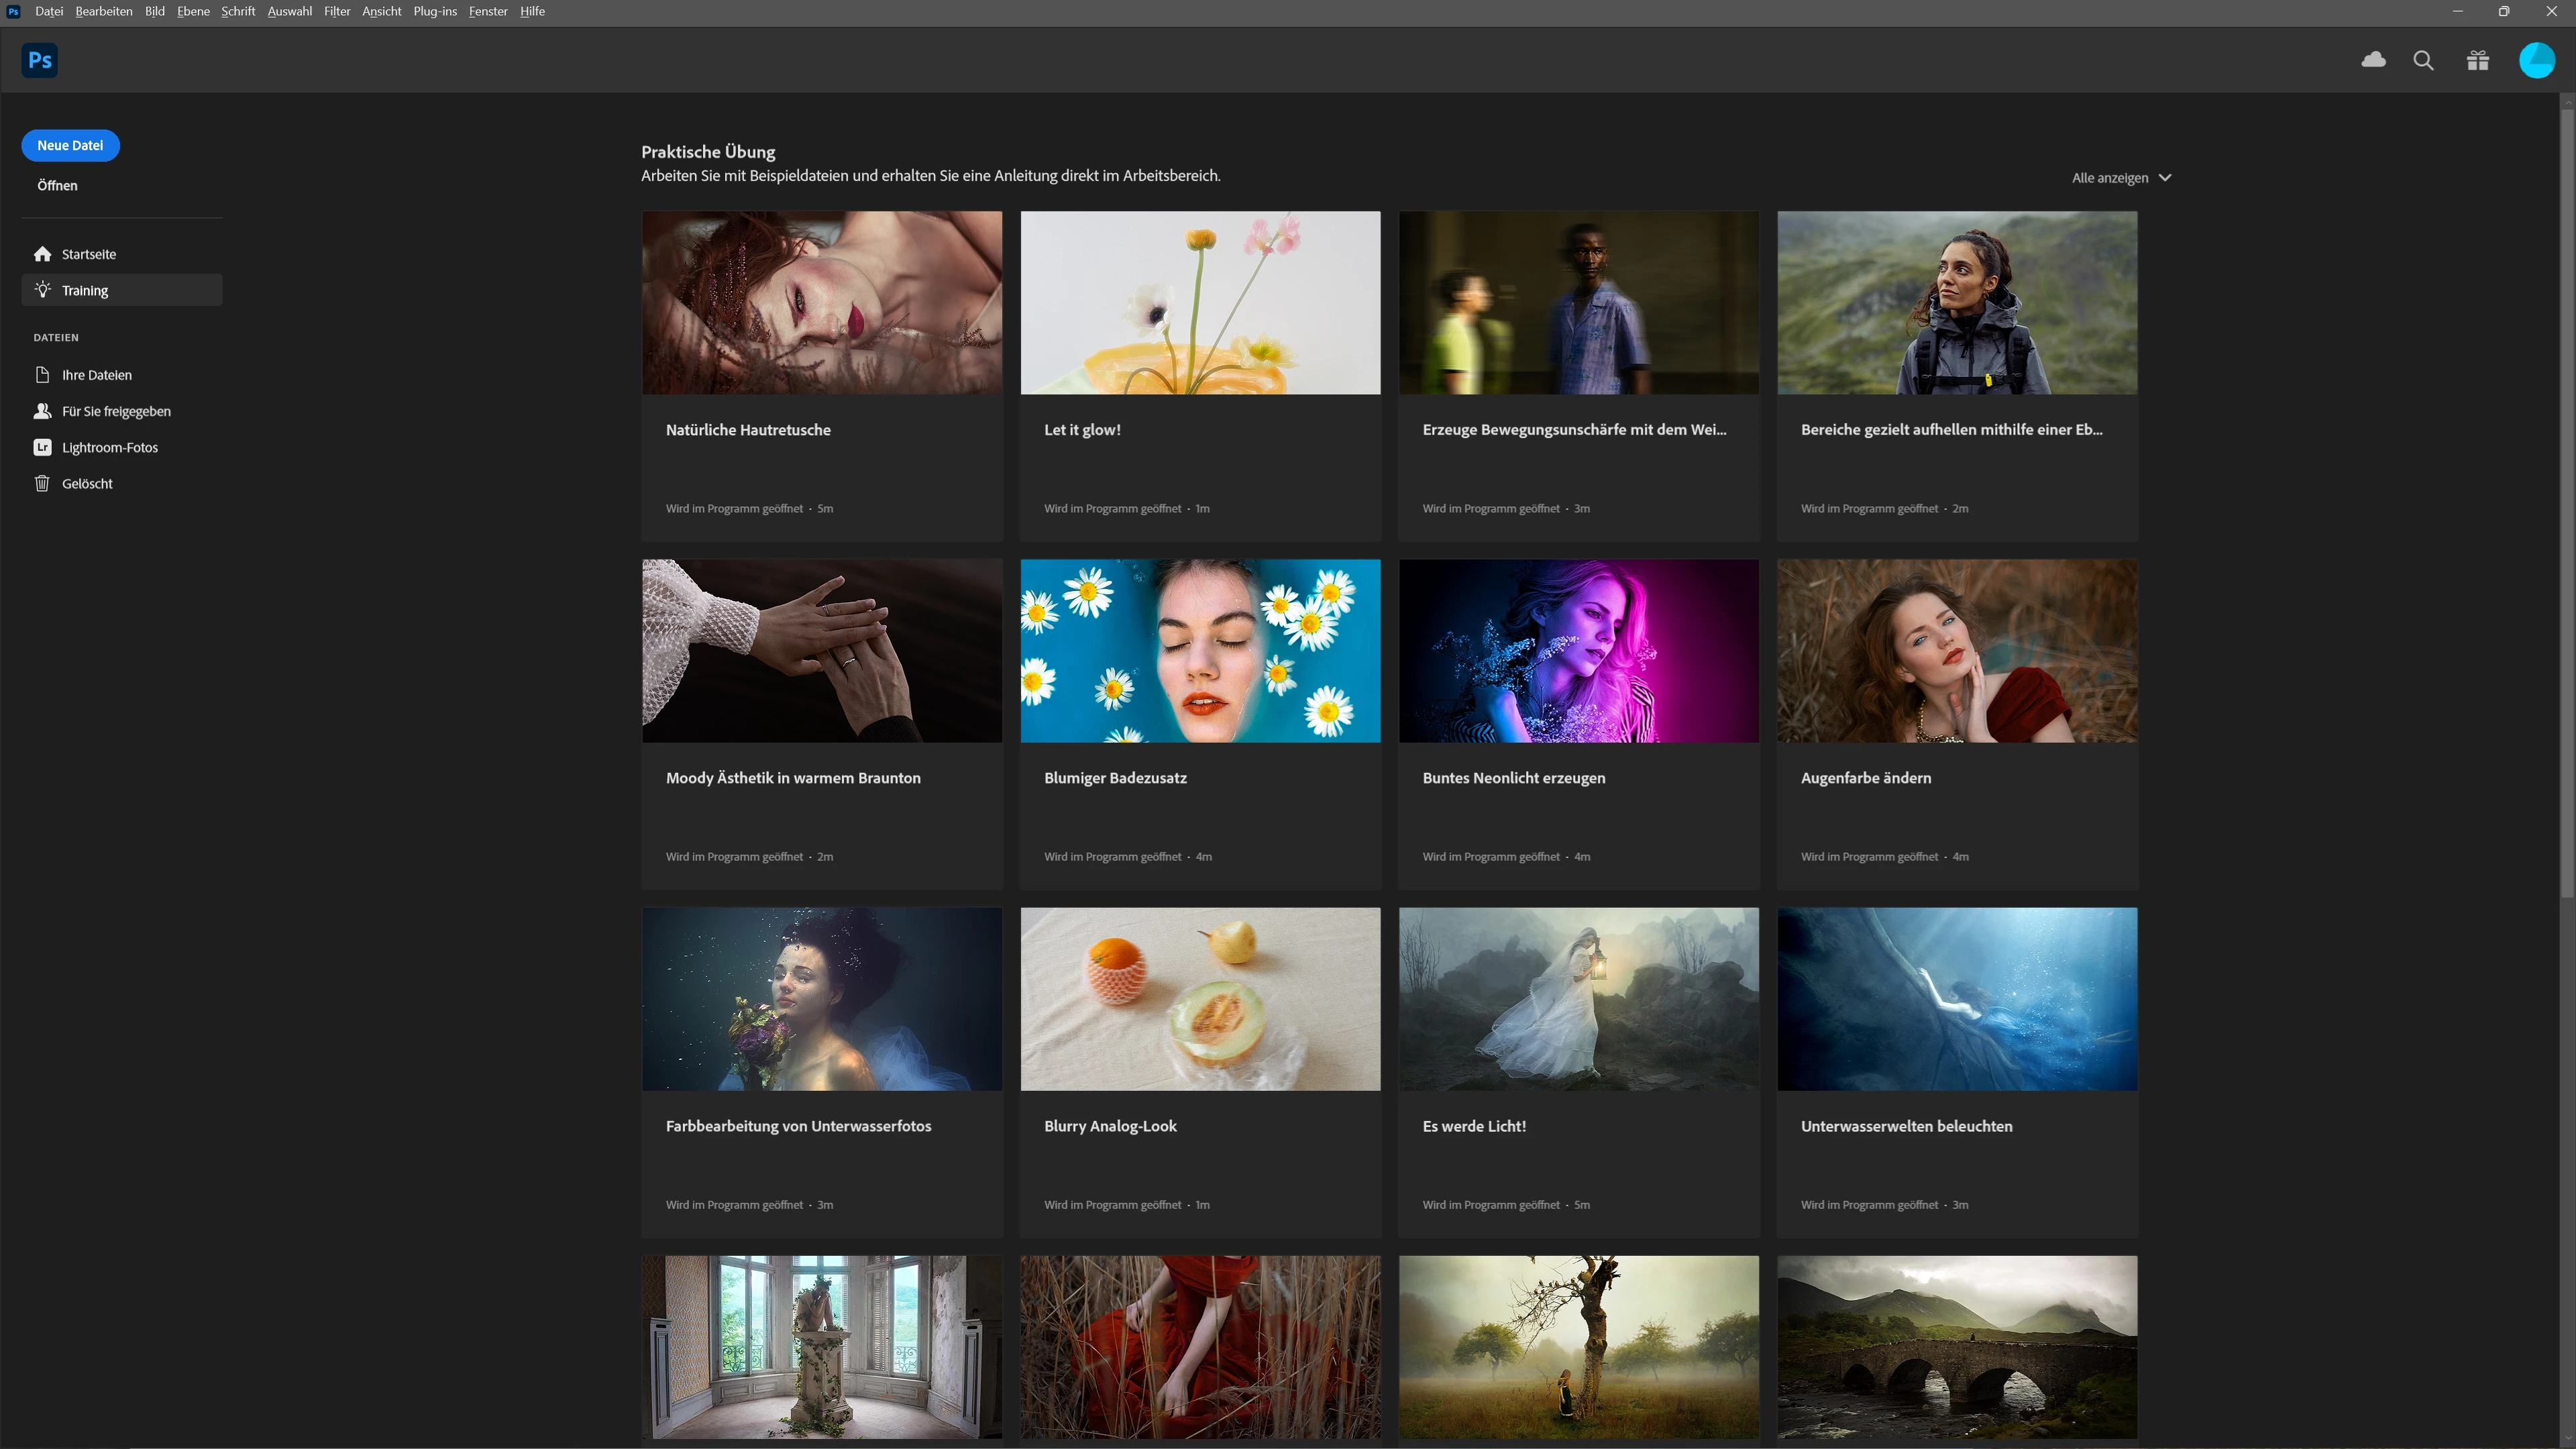Open the Gelöscht trash section

[87, 483]
